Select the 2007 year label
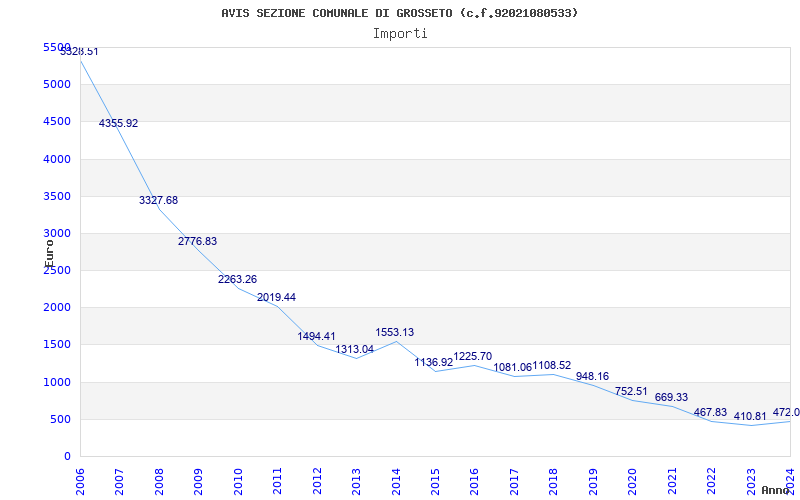 [x=119, y=482]
